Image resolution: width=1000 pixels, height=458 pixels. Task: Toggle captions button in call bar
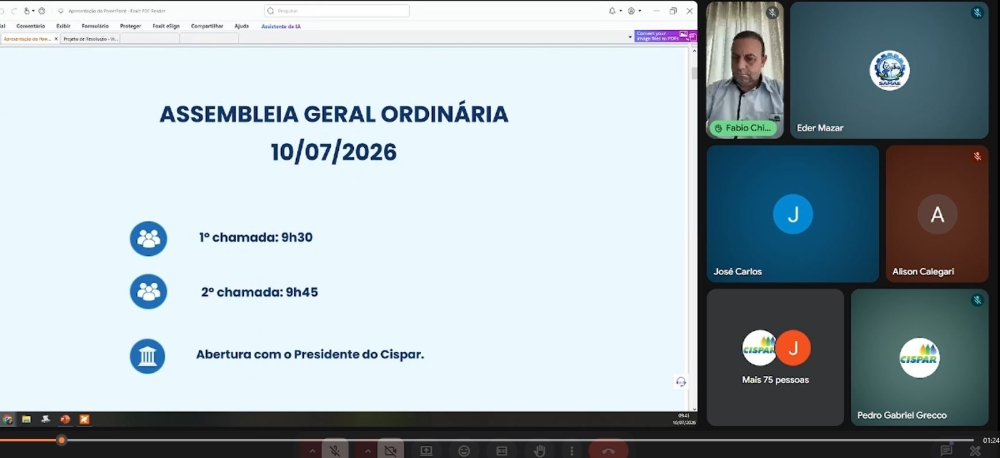502,451
